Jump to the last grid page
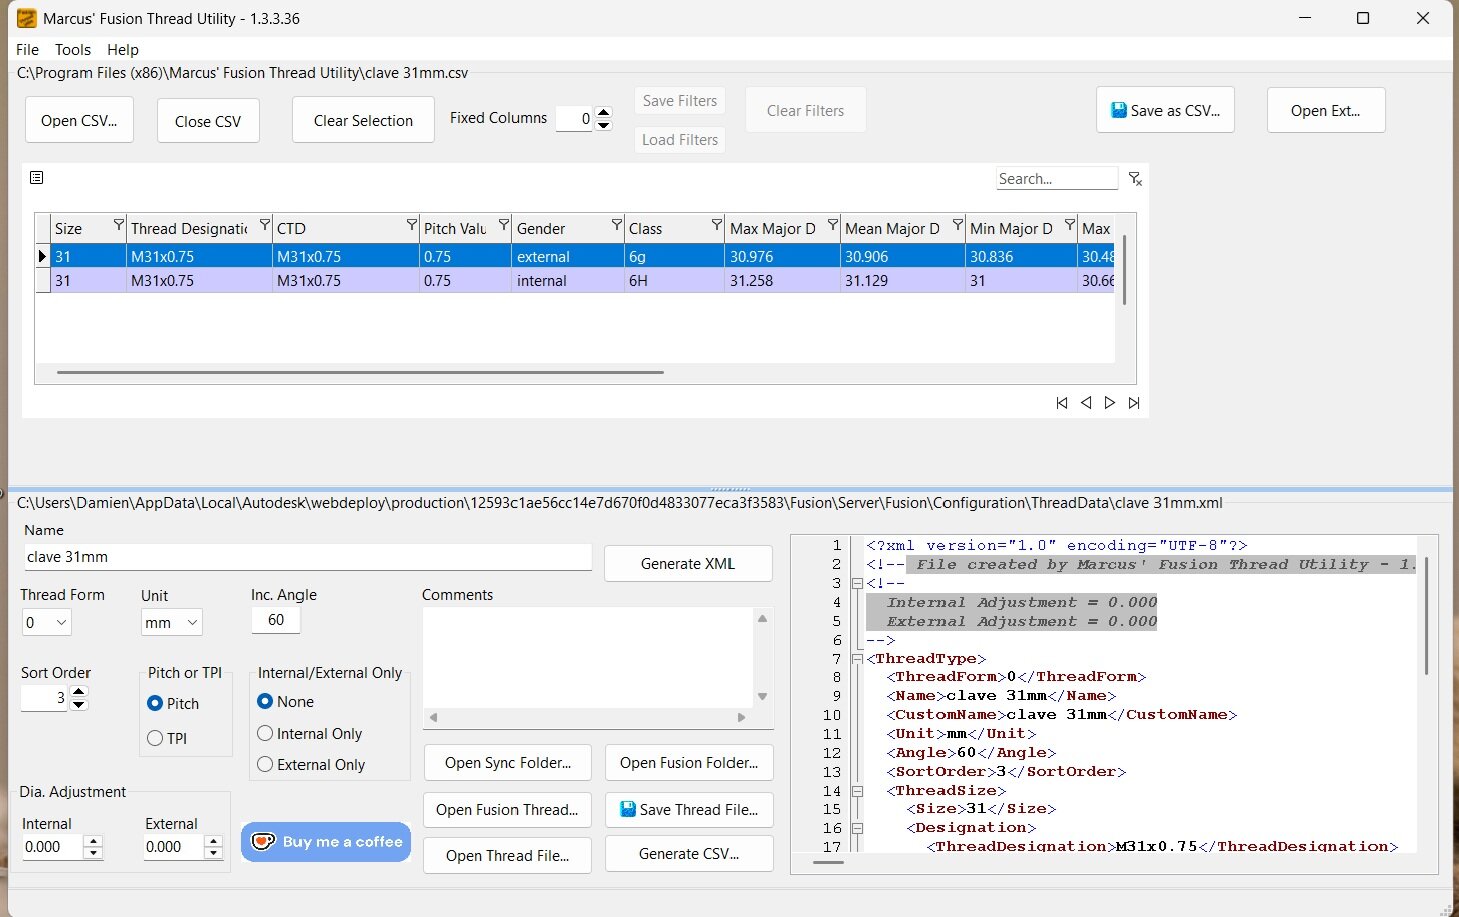This screenshot has height=917, width=1459. pos(1134,403)
